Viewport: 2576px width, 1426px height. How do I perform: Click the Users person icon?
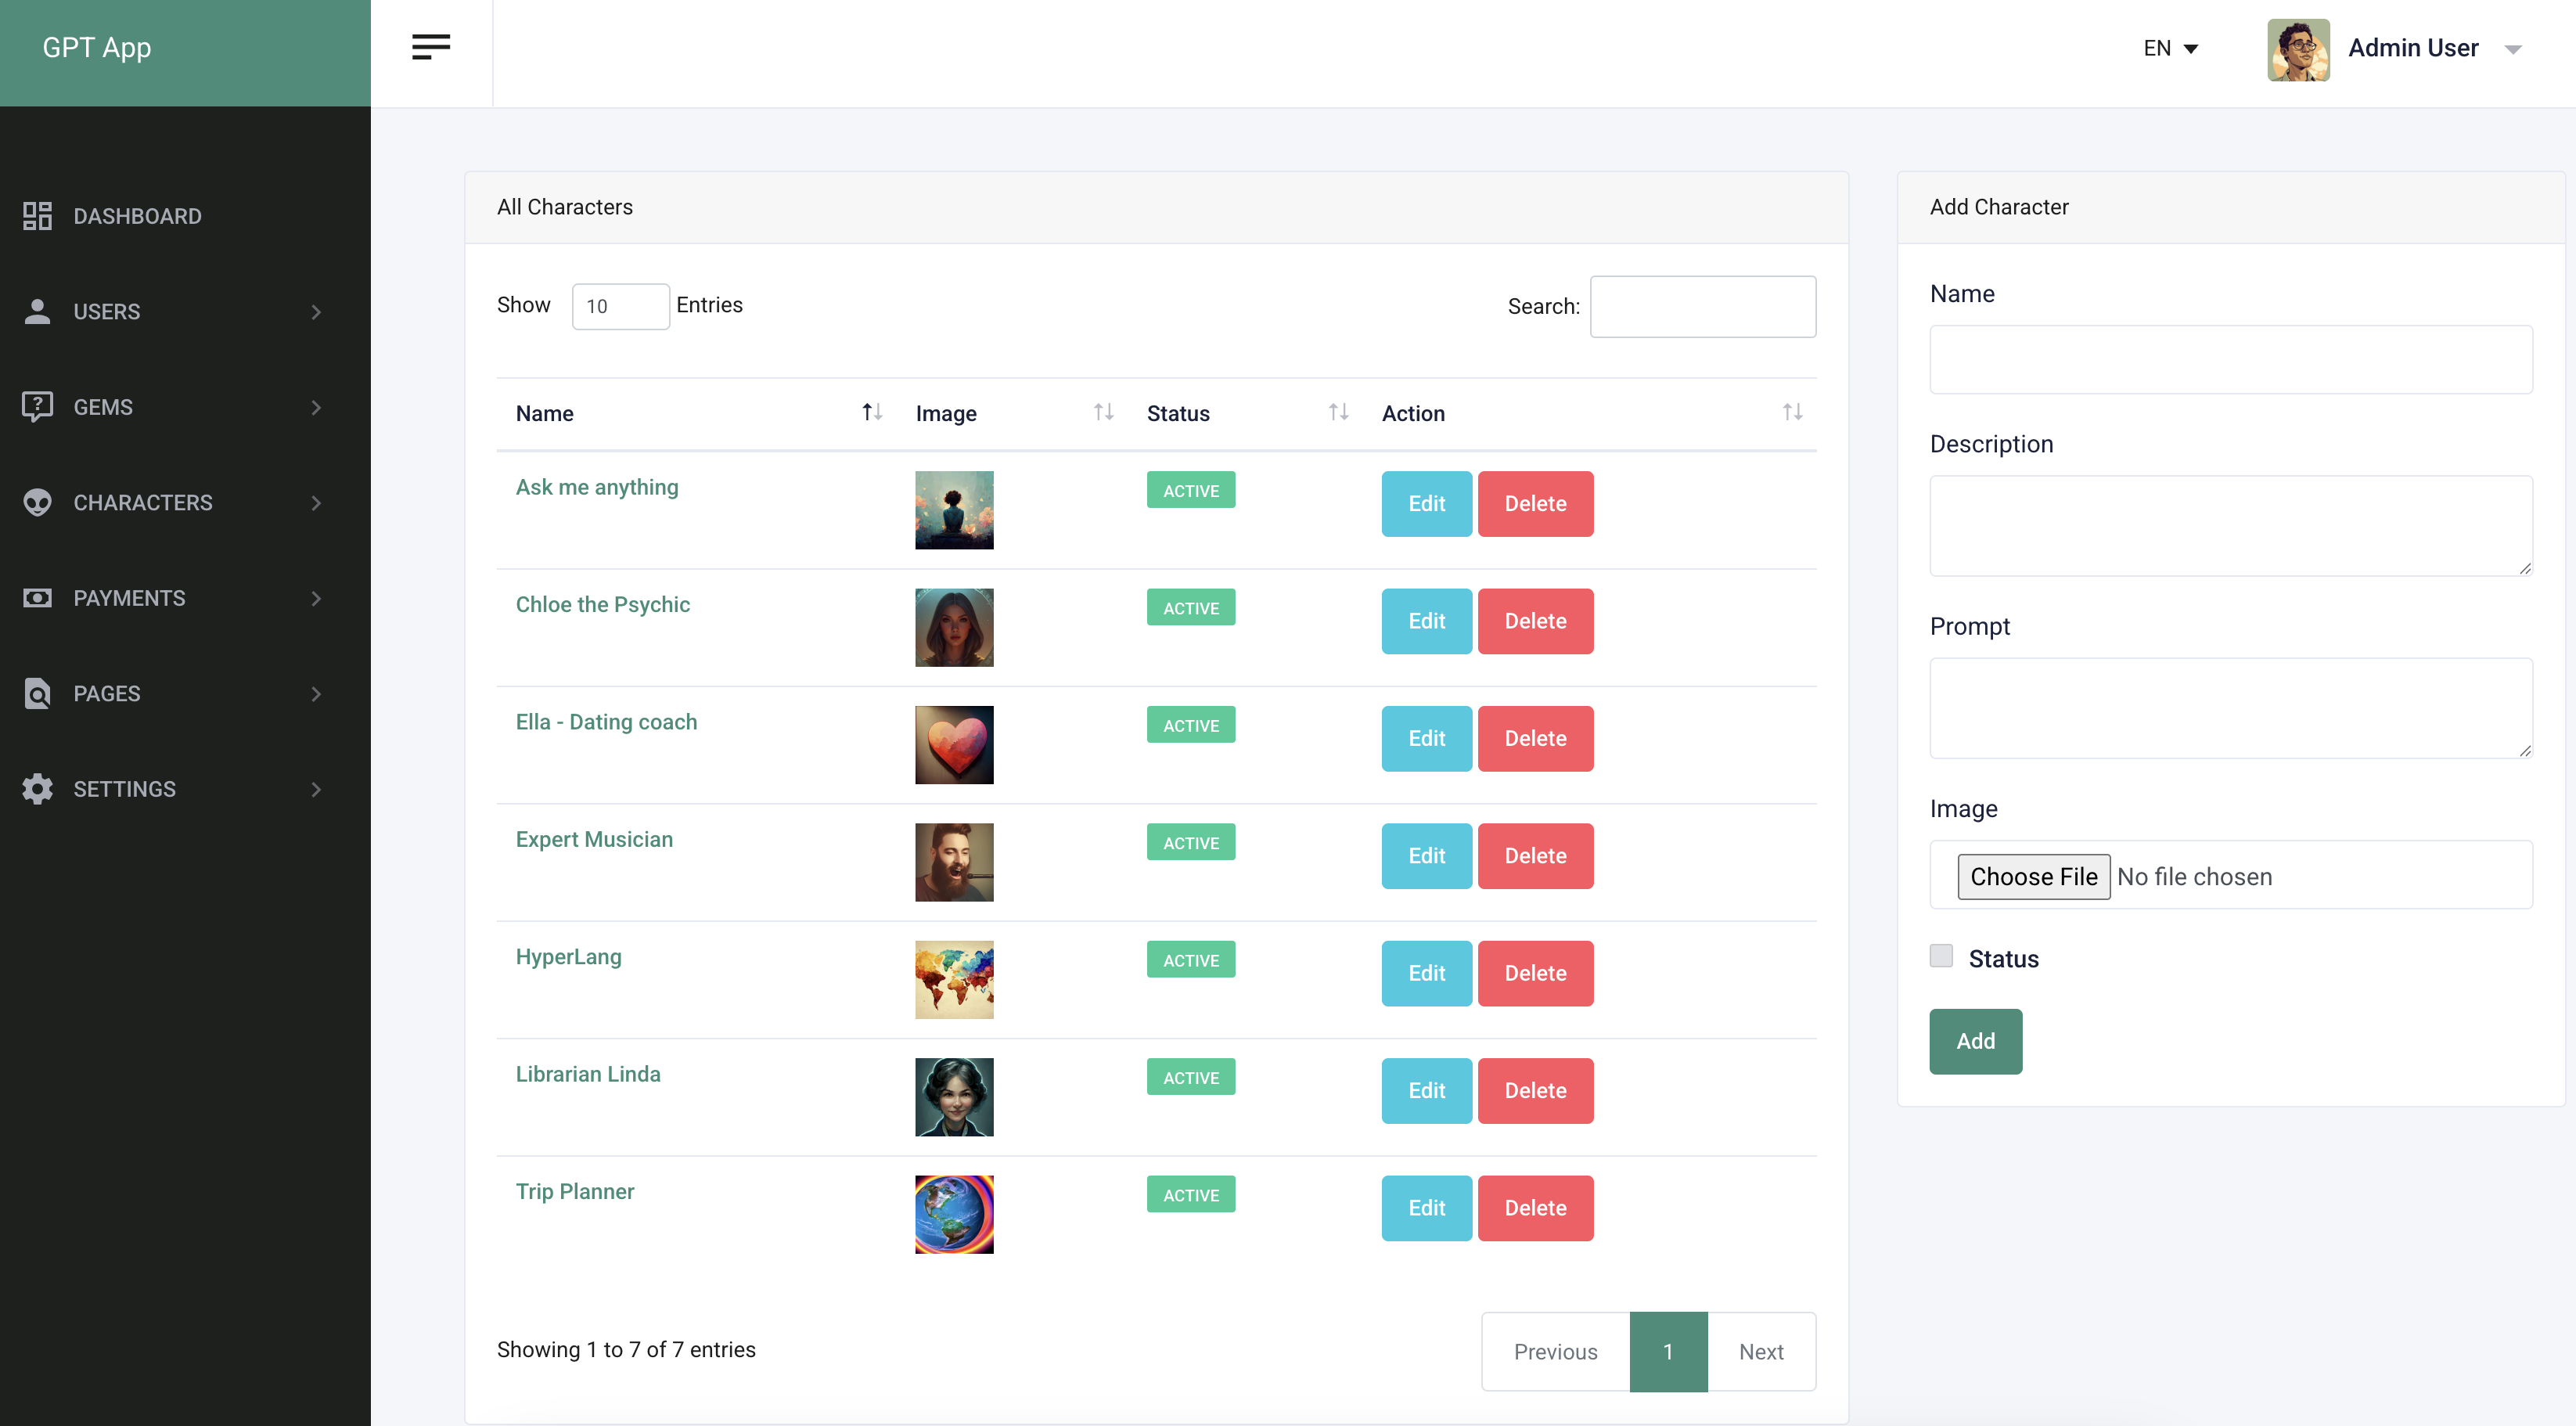pos(37,311)
